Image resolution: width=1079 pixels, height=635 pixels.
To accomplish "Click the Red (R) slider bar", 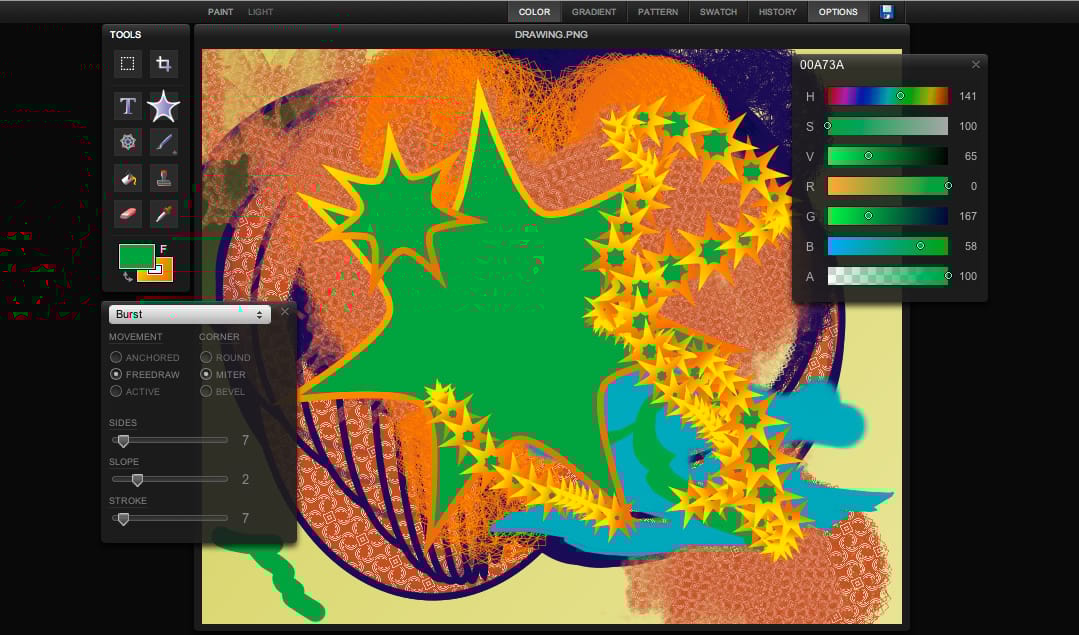I will pyautogui.click(x=888, y=186).
